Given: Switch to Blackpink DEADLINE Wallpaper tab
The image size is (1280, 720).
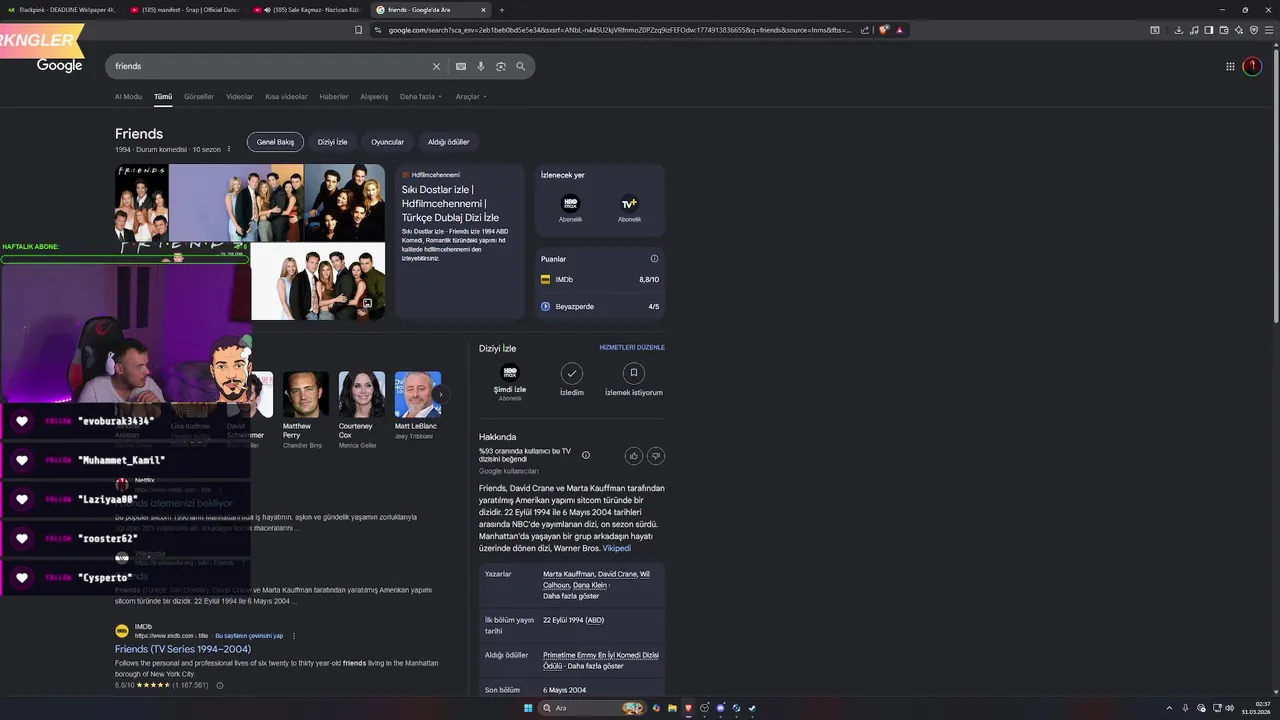Looking at the screenshot, I should click(62, 10).
